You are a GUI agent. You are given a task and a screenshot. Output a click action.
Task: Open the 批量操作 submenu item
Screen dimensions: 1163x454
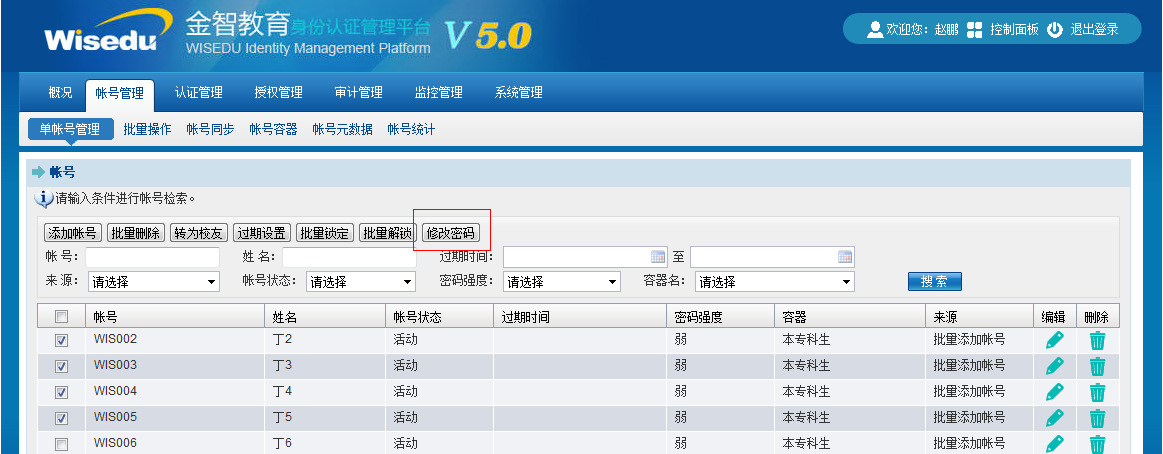coord(147,129)
